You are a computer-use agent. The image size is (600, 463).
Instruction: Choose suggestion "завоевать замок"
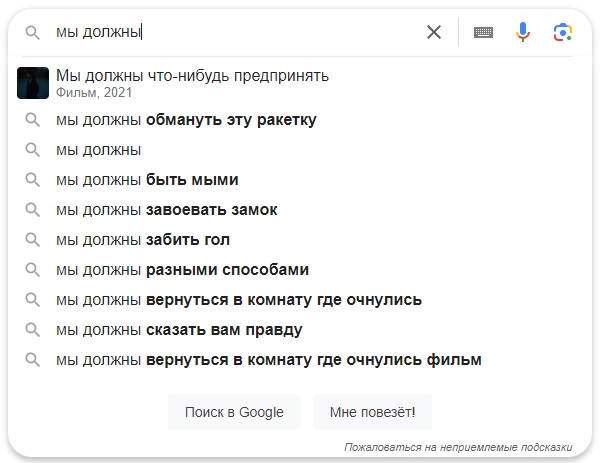(x=167, y=210)
